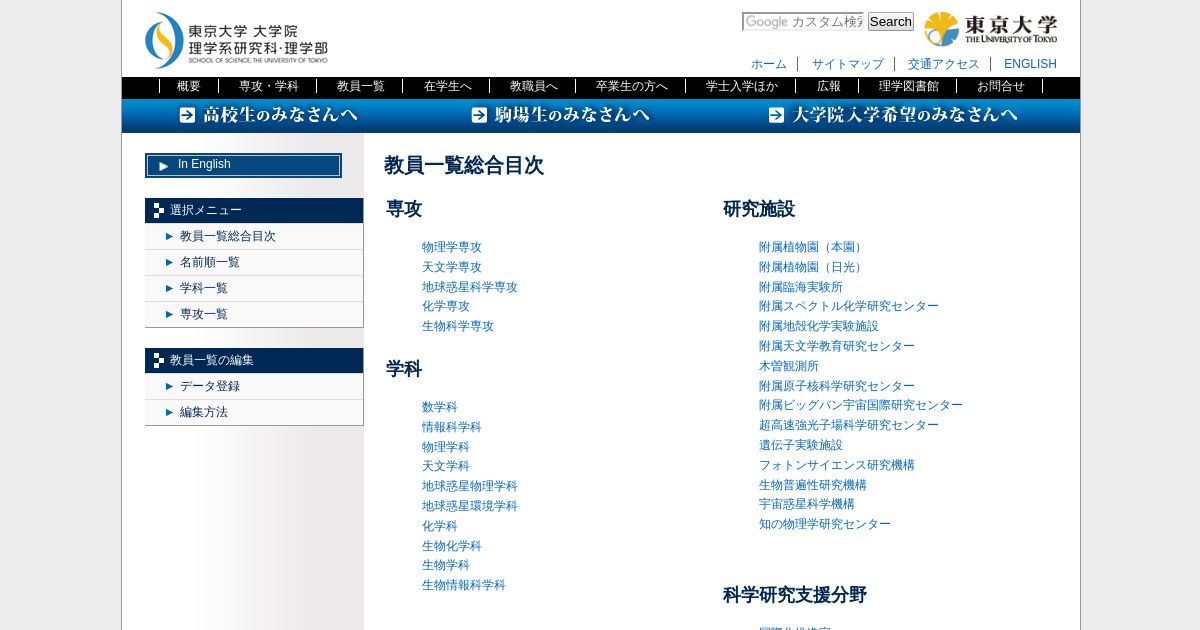Click the Google custom search field

[x=802, y=21]
